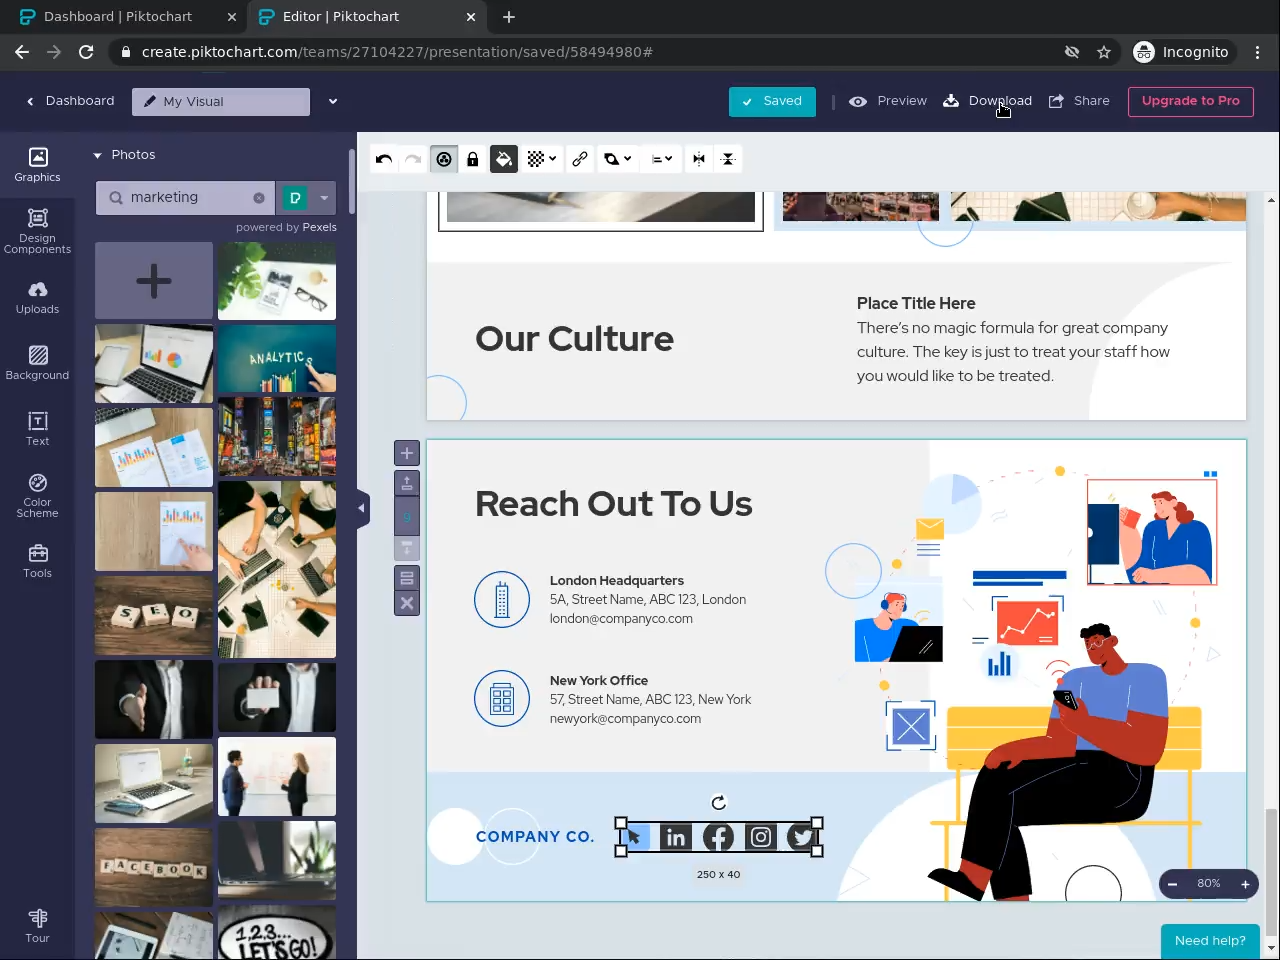Clone the current slide
The image size is (1280, 960).
407,578
